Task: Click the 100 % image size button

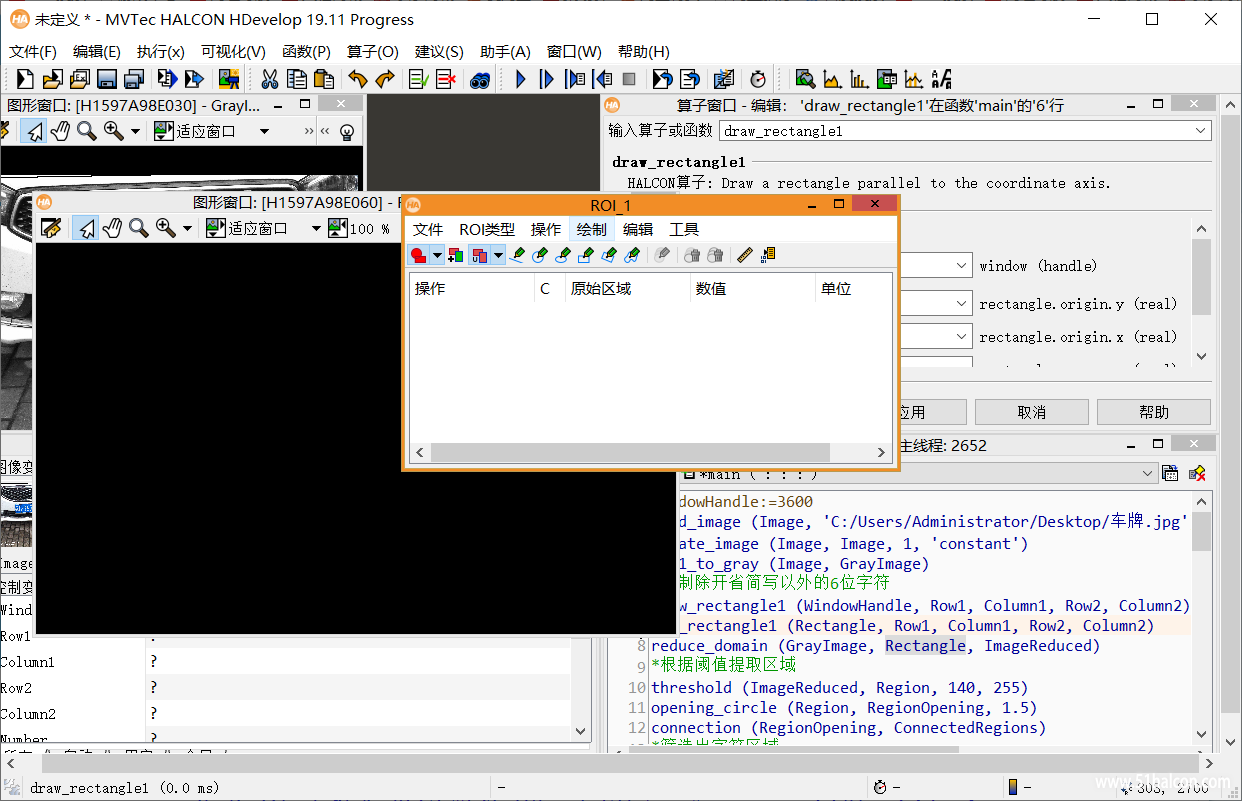Action: point(359,228)
